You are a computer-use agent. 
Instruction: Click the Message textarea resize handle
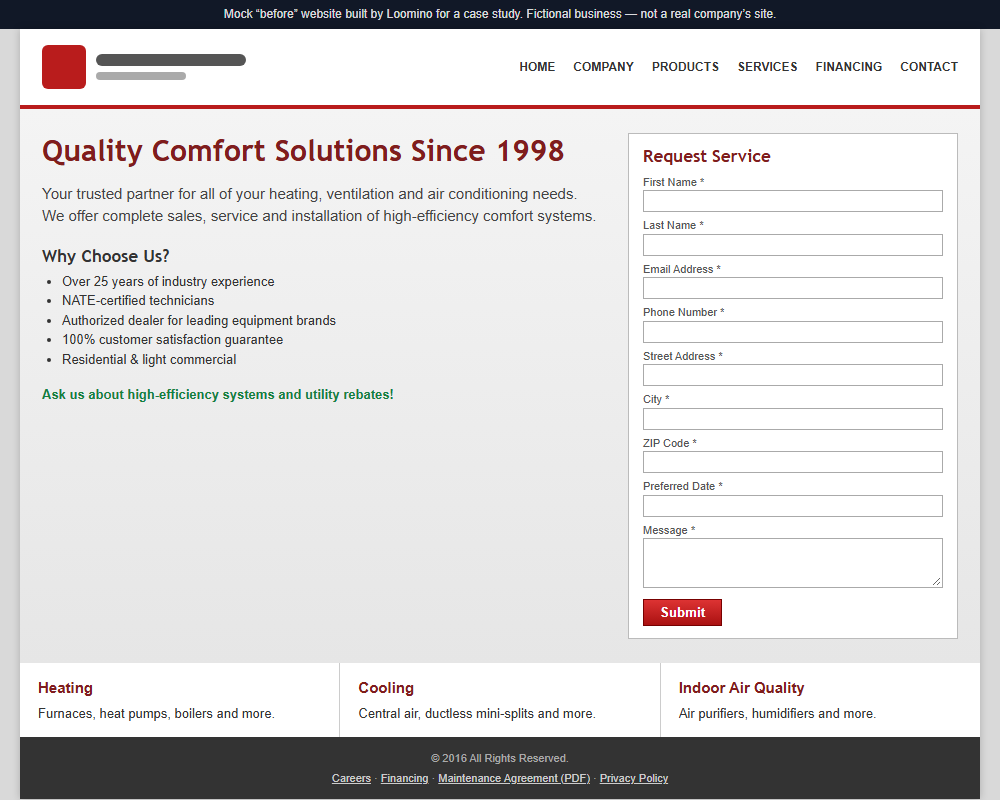click(x=937, y=582)
